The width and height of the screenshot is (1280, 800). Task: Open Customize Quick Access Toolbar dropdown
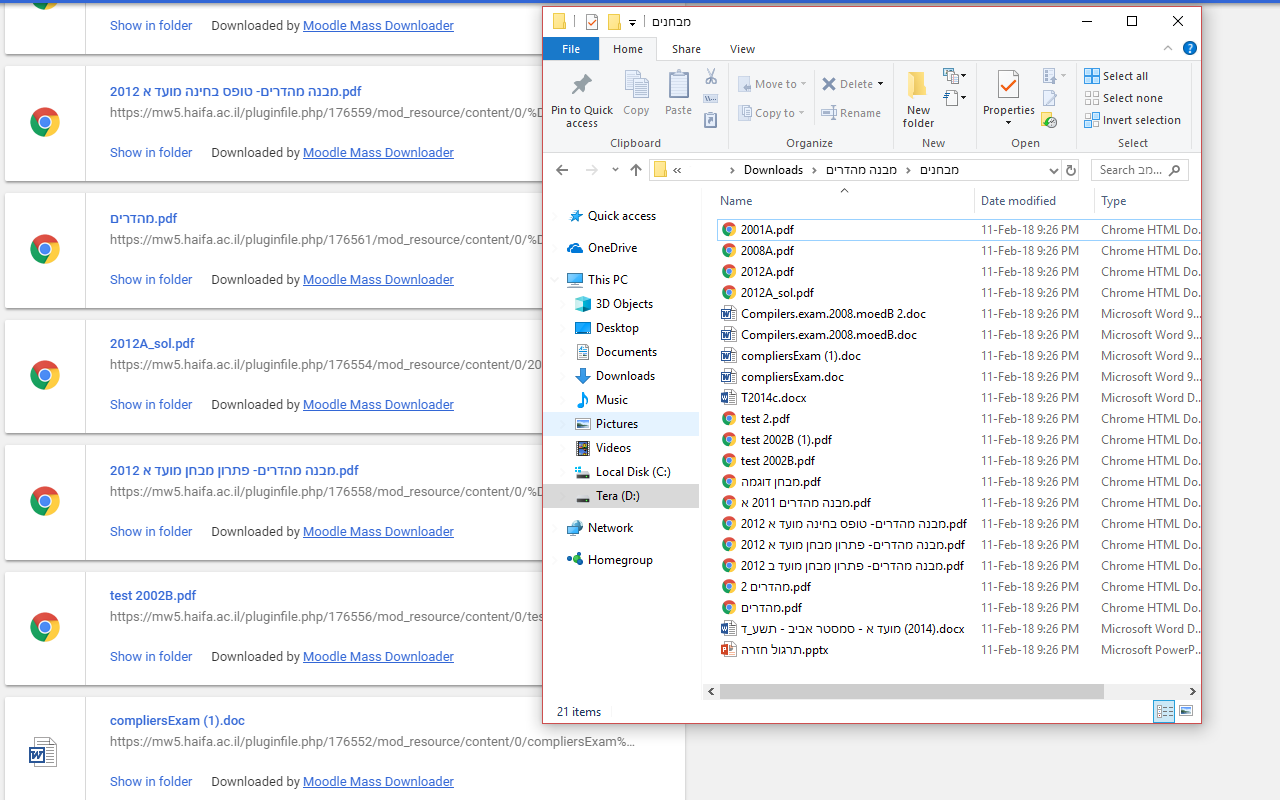tap(633, 22)
